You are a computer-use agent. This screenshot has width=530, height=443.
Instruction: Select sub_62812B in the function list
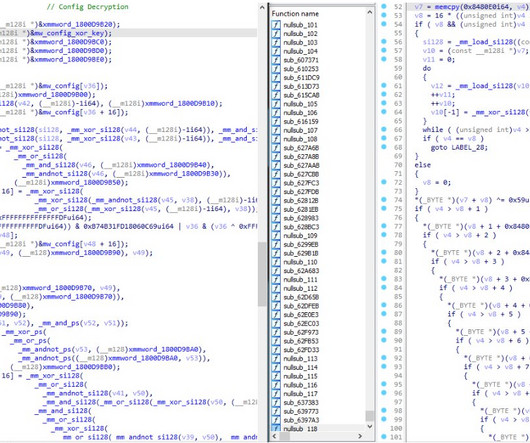301,201
